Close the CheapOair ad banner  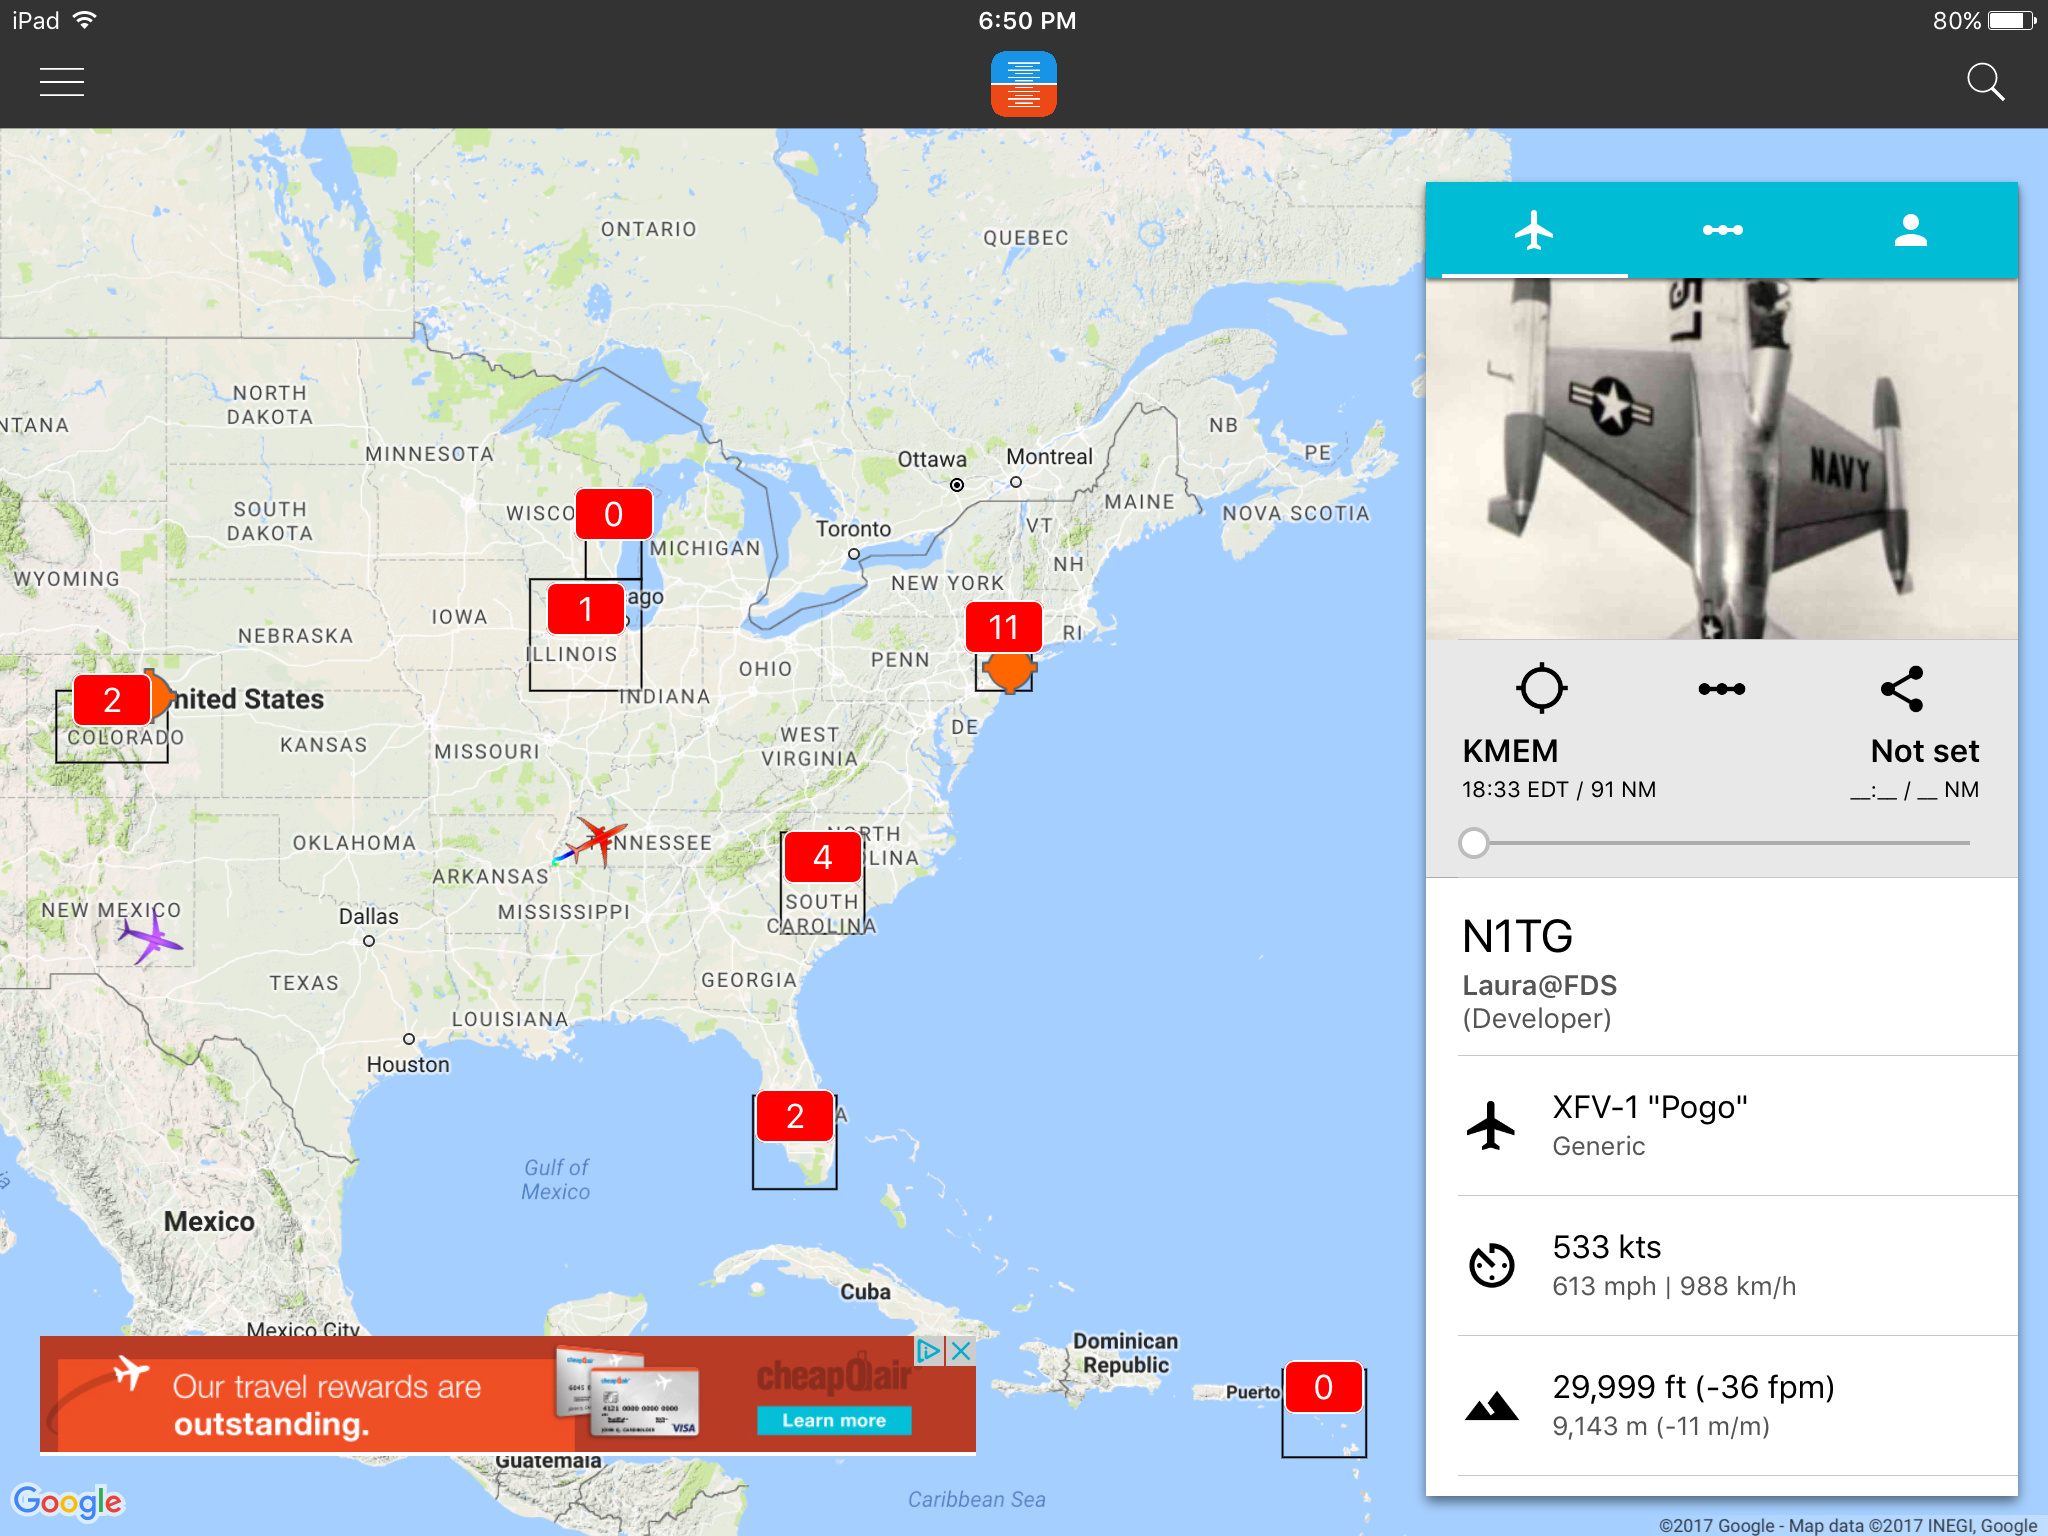point(961,1351)
